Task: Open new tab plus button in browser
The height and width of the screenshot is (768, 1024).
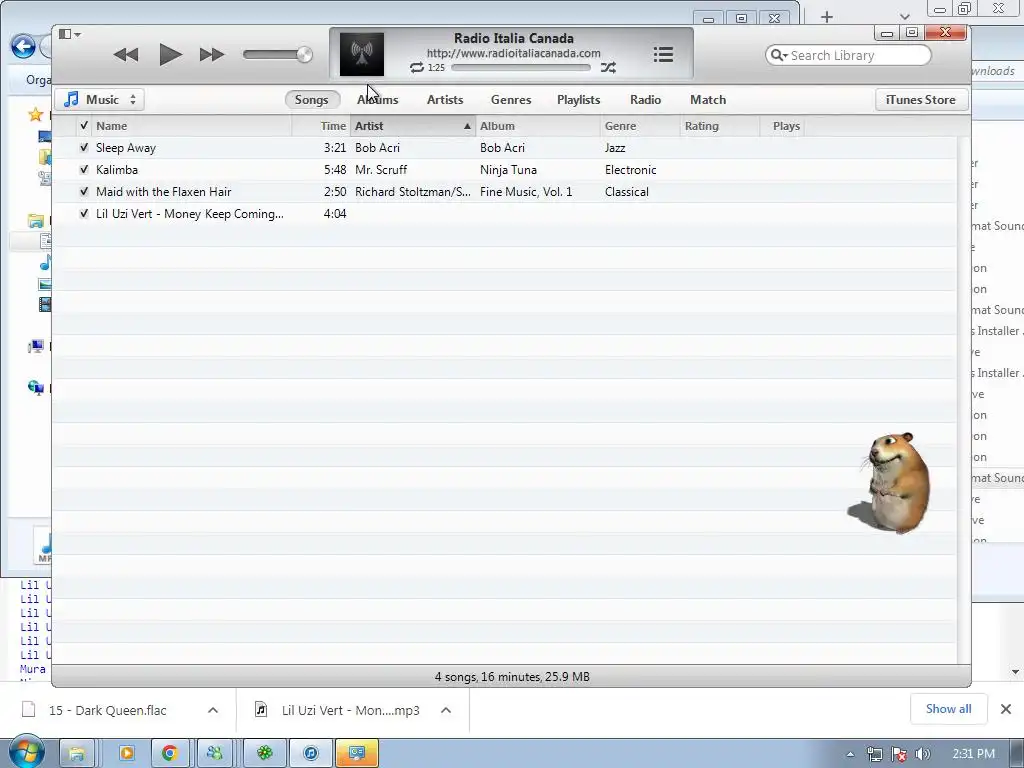Action: (x=827, y=17)
